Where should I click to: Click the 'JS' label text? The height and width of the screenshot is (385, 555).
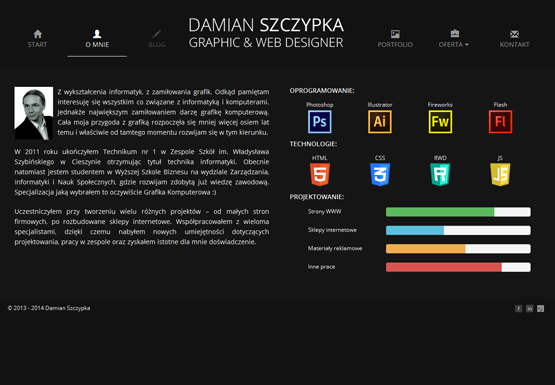[500, 158]
